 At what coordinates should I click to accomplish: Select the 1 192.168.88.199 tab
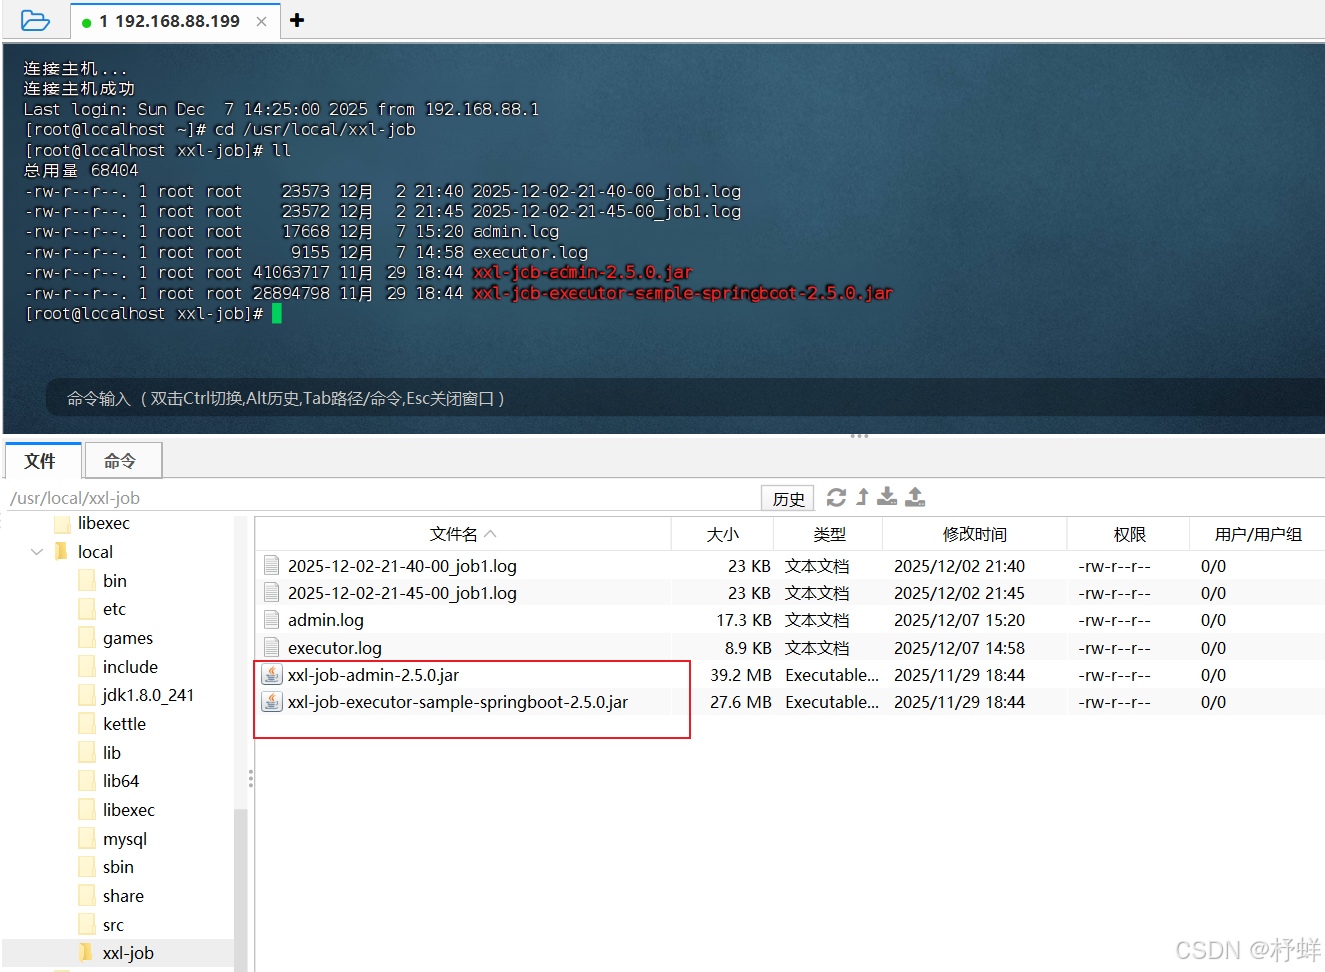pyautogui.click(x=169, y=21)
